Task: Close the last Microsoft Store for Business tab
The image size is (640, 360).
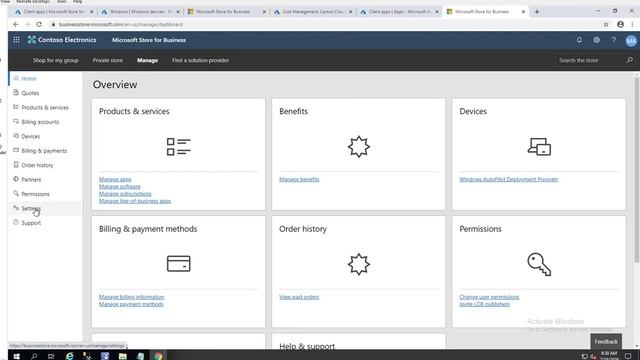Action: (x=523, y=12)
